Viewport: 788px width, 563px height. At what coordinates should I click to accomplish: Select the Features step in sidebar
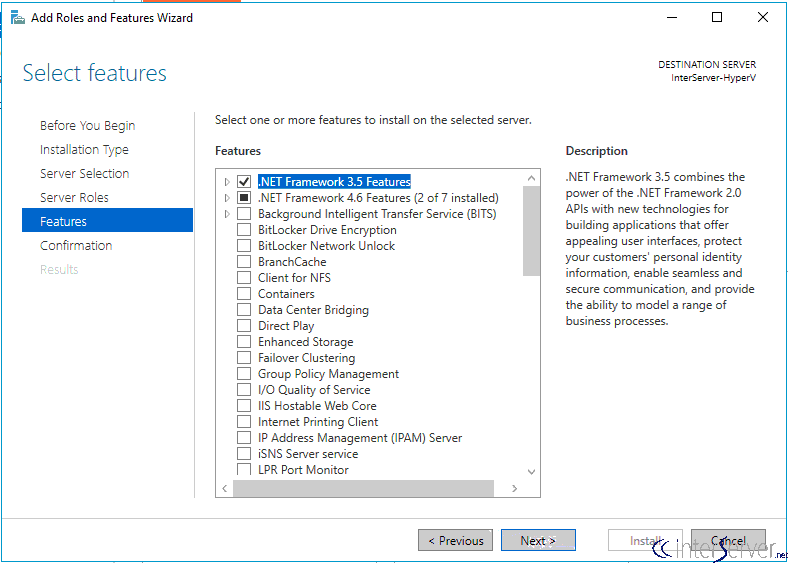point(107,220)
